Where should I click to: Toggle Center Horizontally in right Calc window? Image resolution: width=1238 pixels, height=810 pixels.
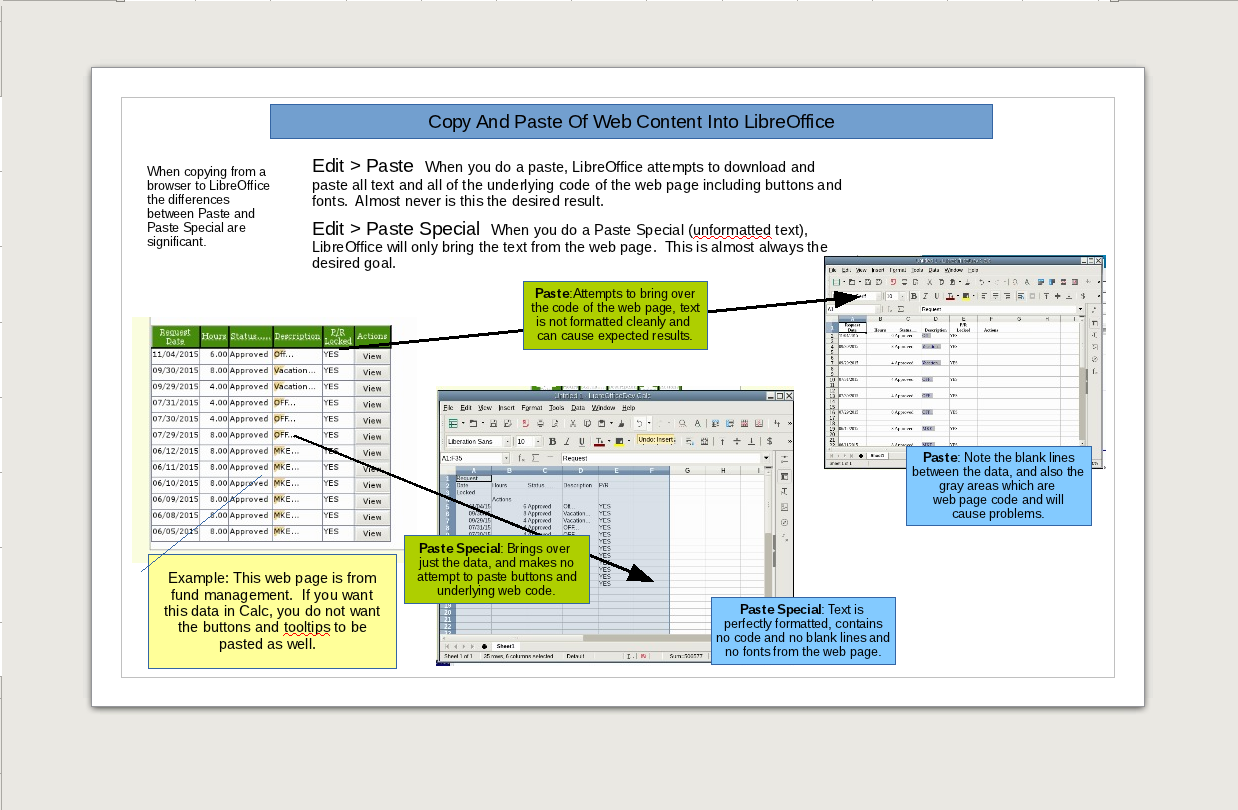point(996,296)
